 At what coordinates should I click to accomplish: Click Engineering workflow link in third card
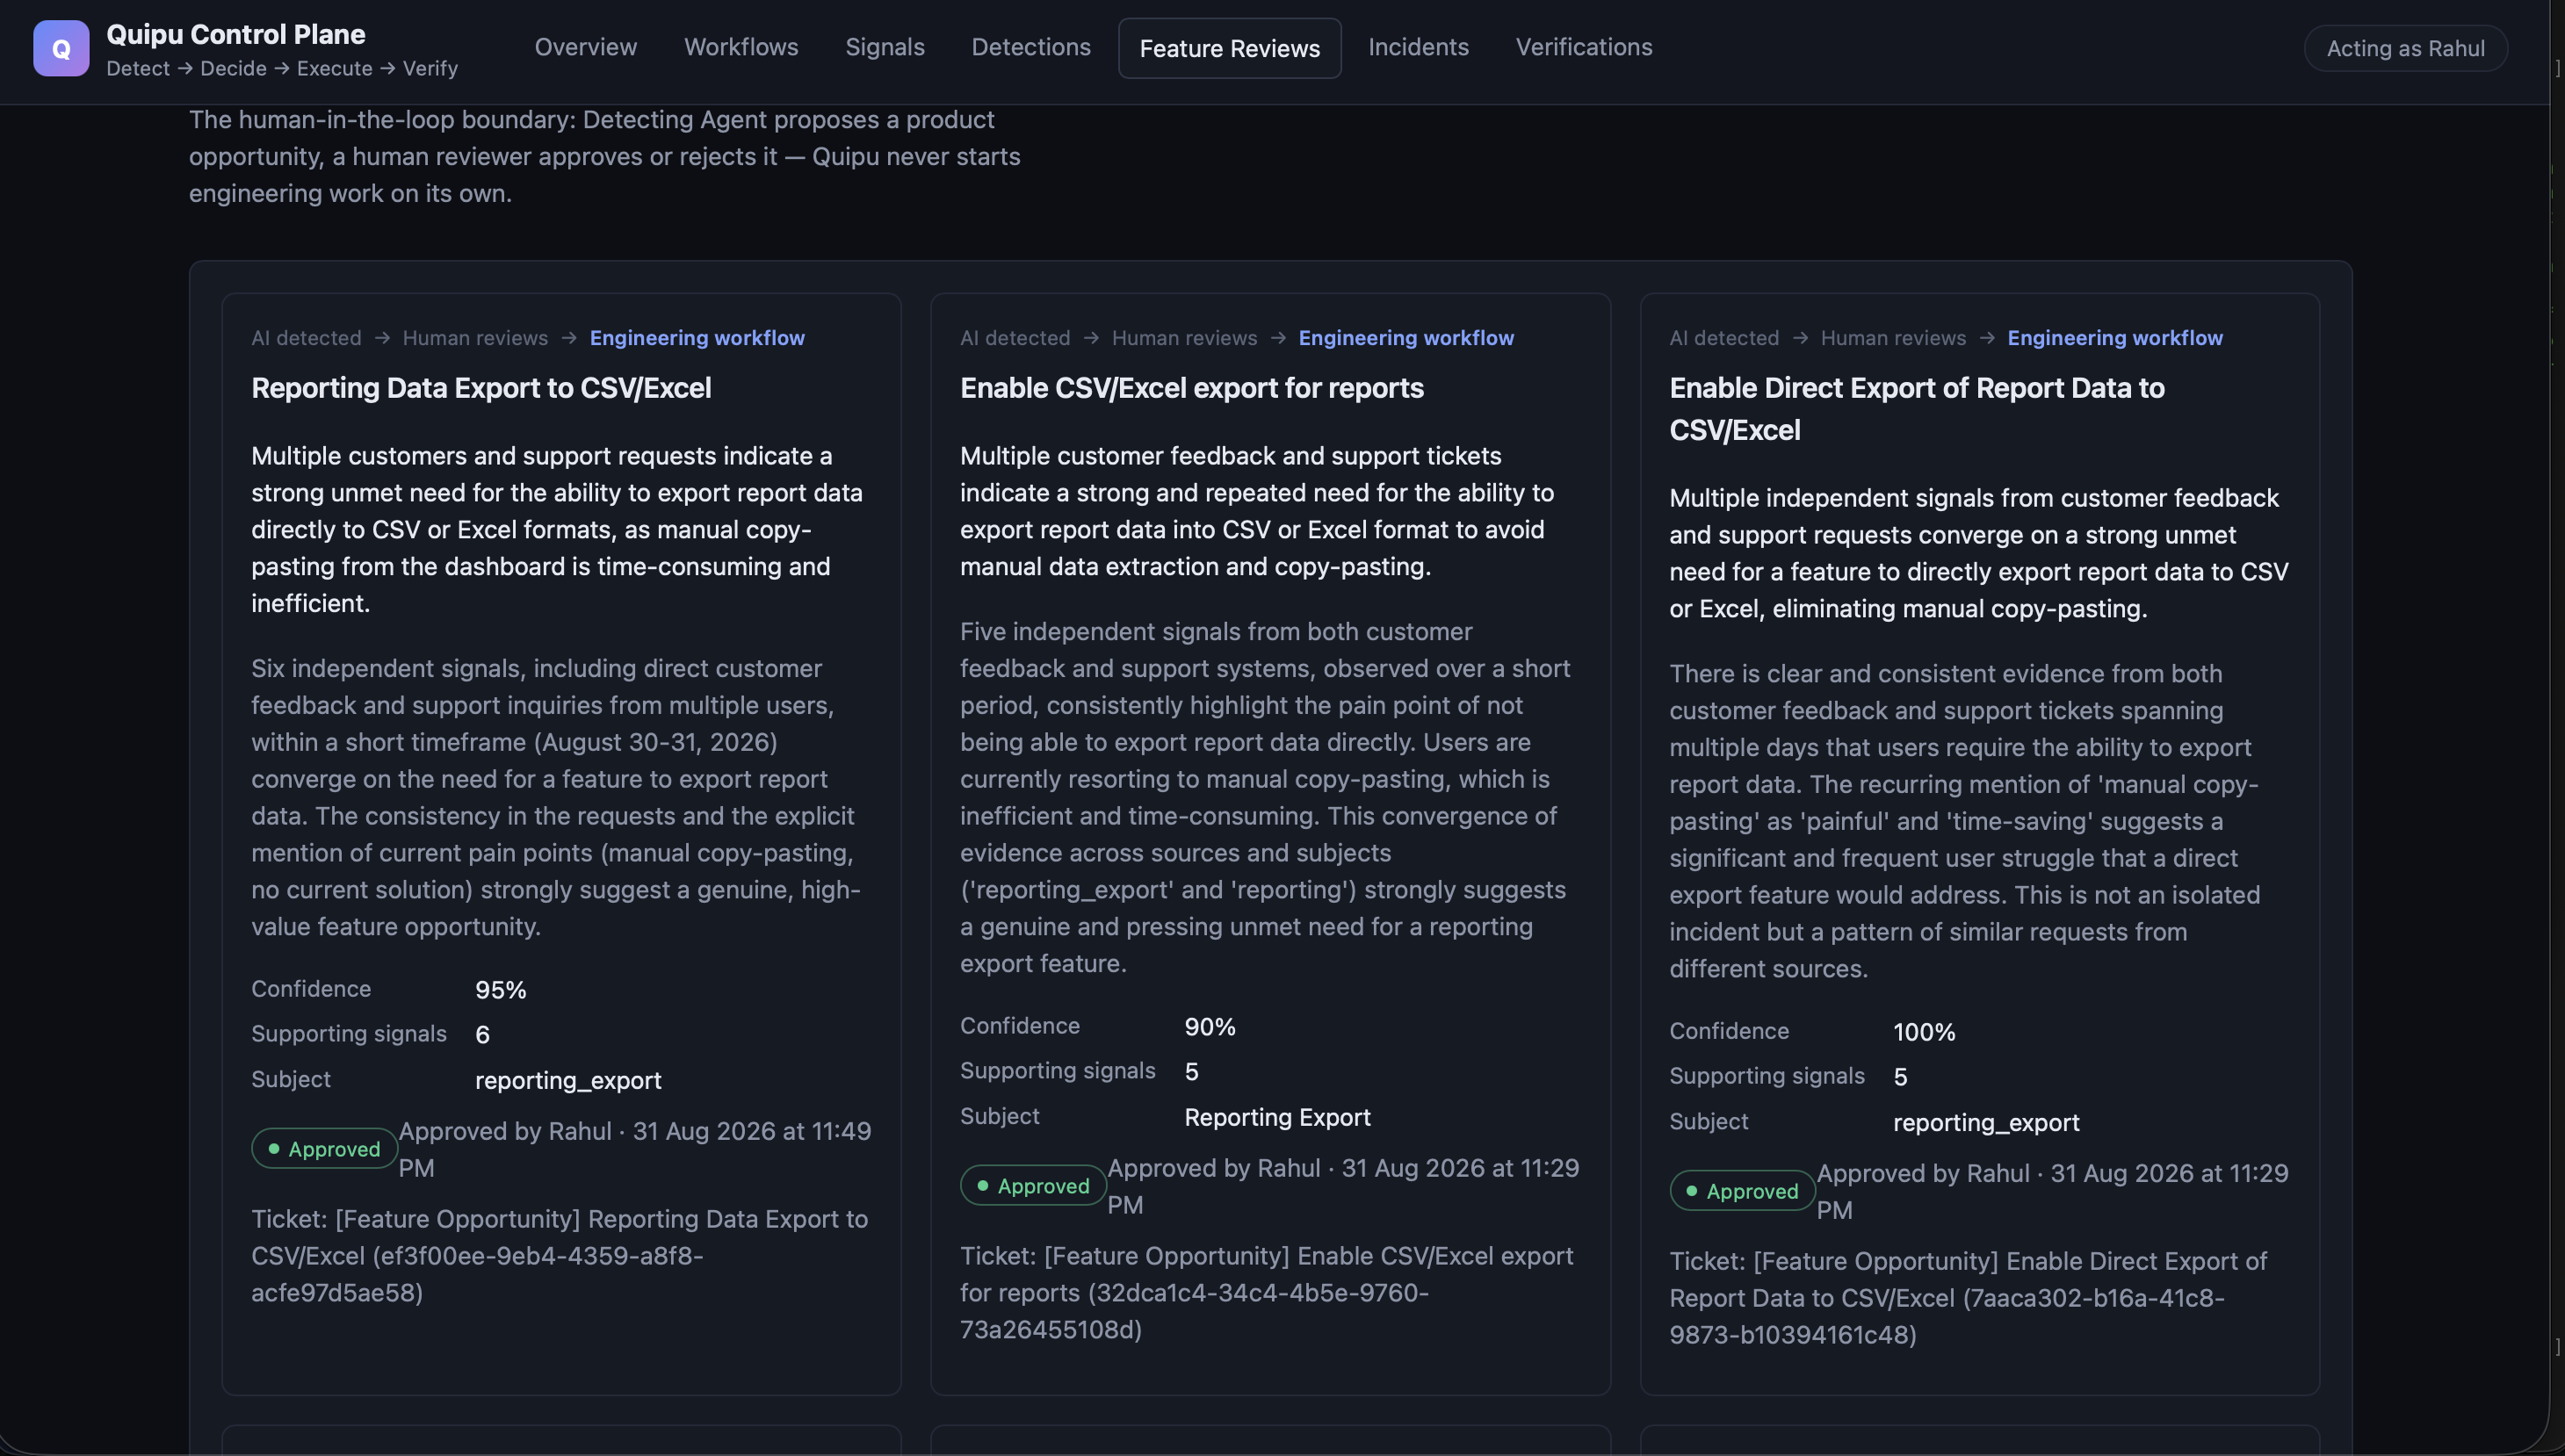(2115, 338)
